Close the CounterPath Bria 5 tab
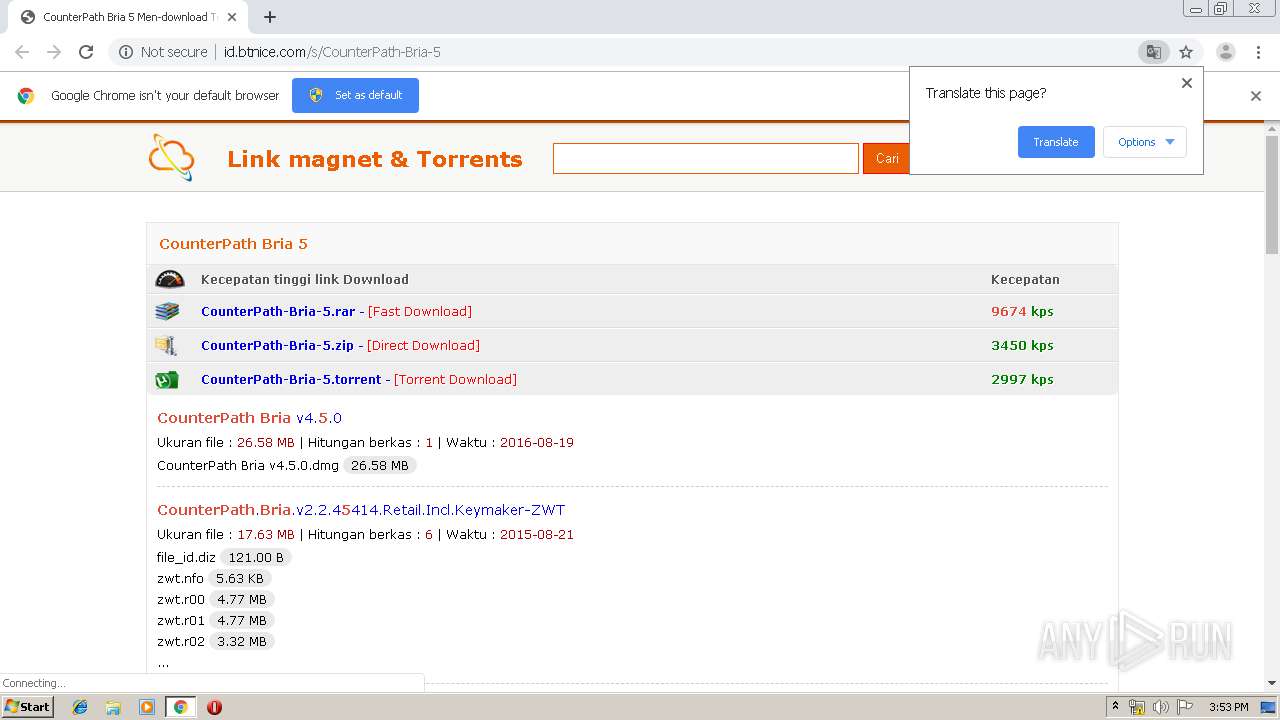Screen dimensions: 1280x720 pyautogui.click(x=232, y=17)
